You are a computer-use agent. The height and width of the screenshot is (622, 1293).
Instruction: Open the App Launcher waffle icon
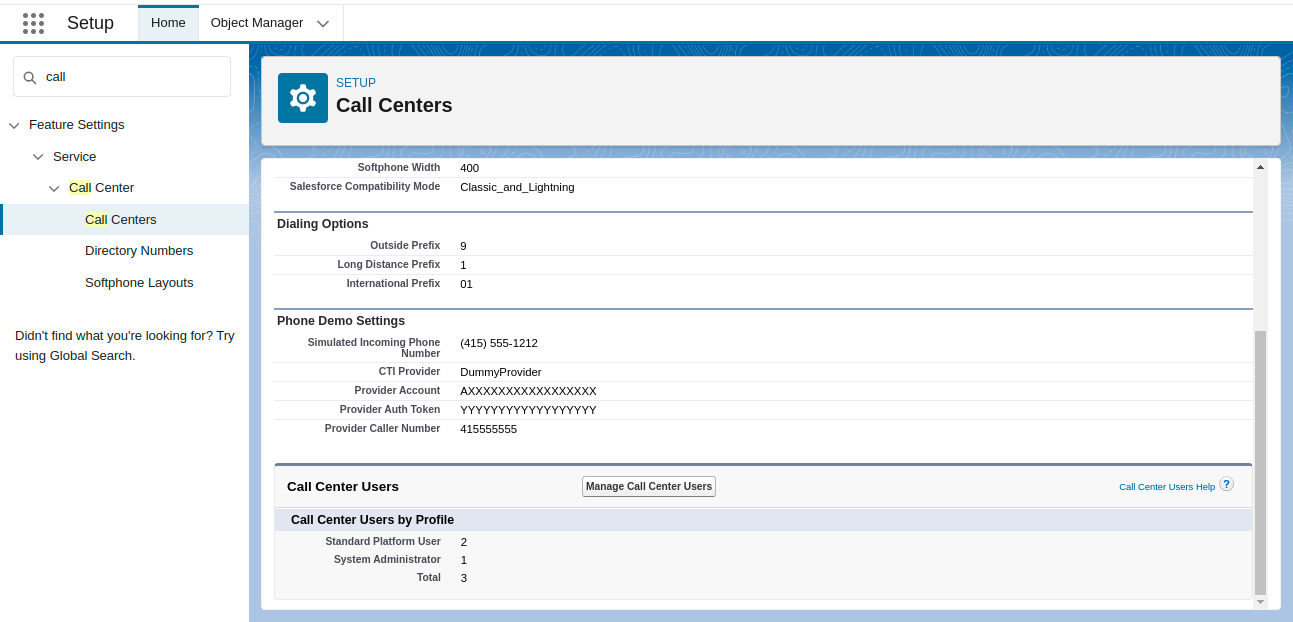coord(33,22)
